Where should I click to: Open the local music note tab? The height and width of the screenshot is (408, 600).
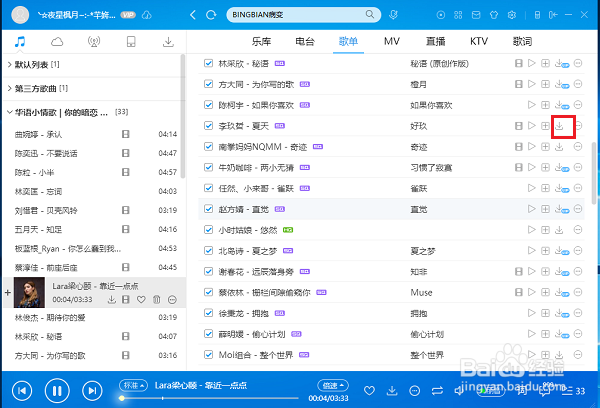20,41
